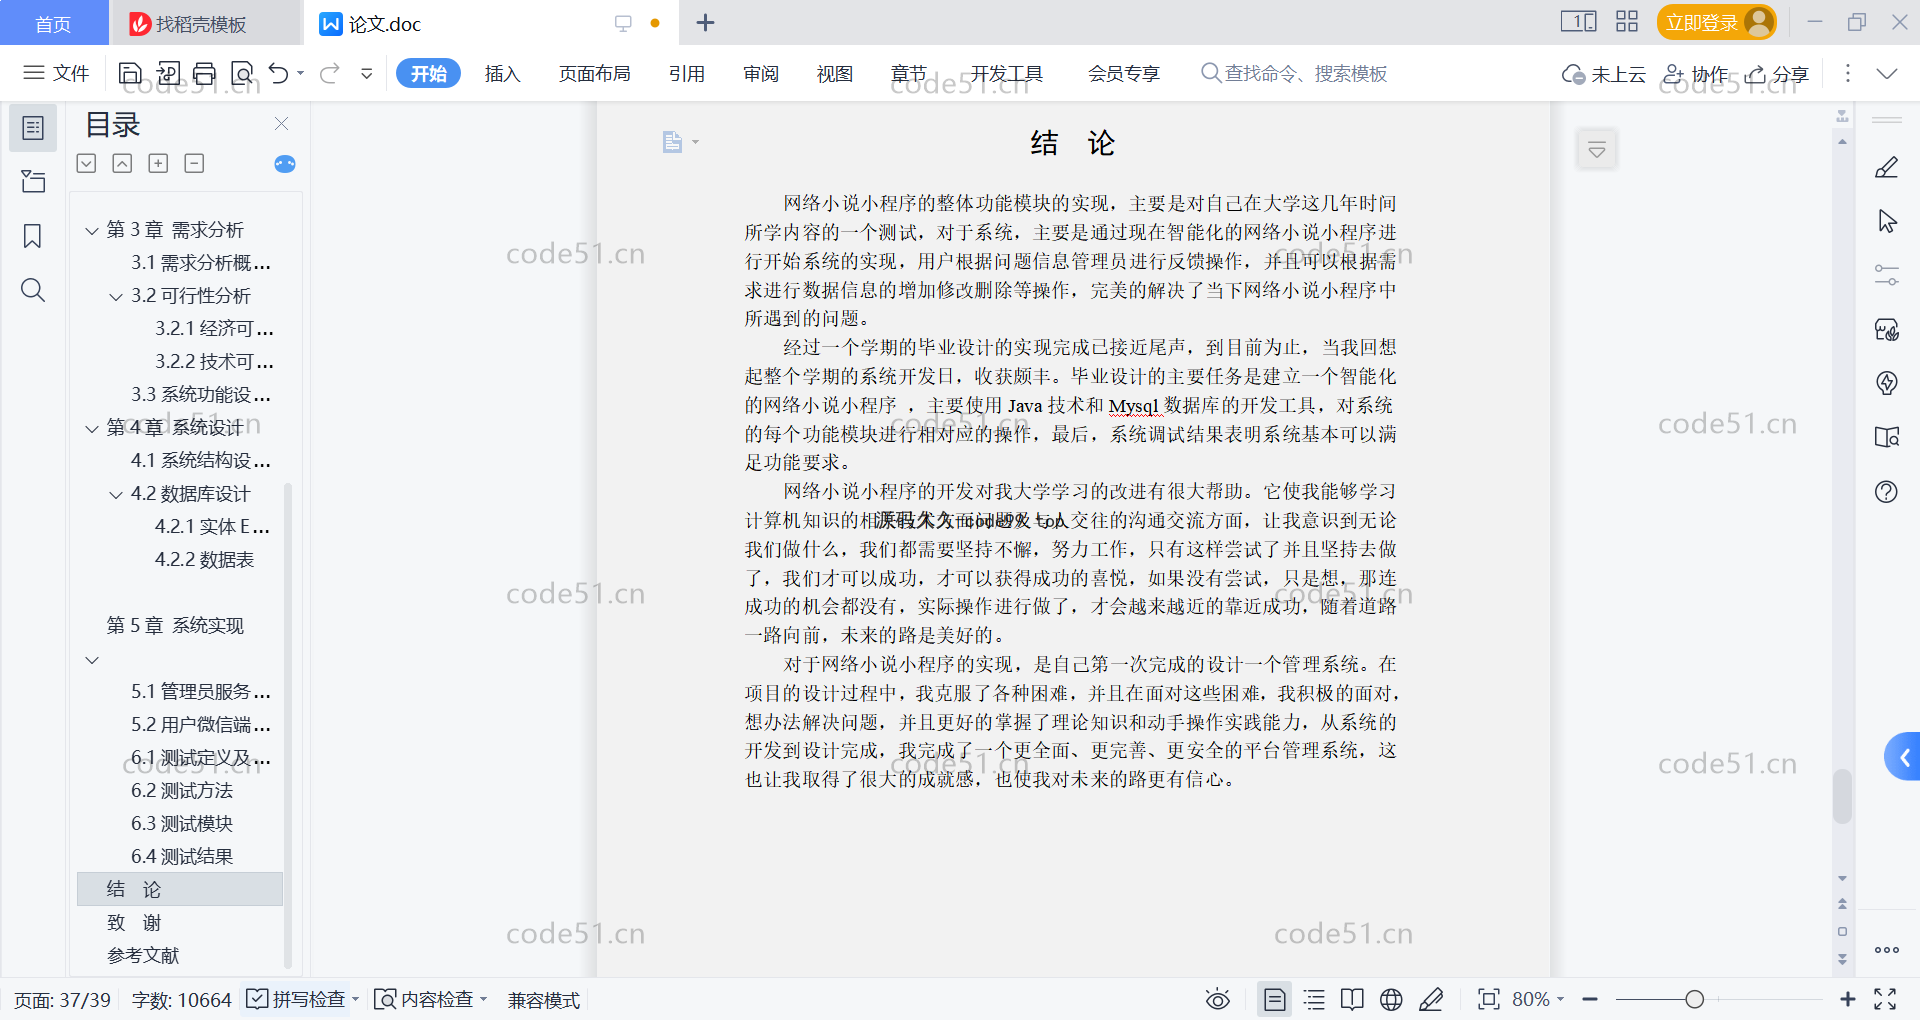Collapse the 4.2 数据库设计 chevron
This screenshot has height=1020, width=1920.
(116, 494)
